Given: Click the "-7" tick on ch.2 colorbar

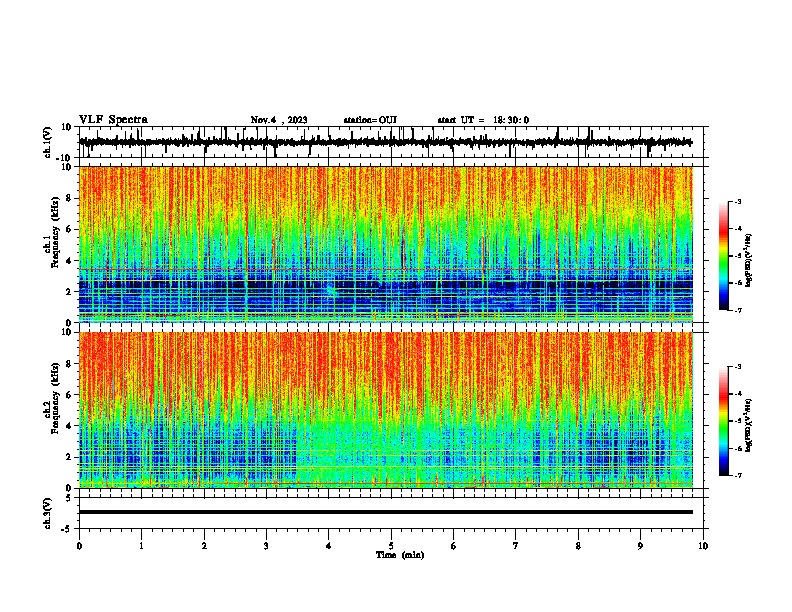Looking at the screenshot, I should point(737,475).
